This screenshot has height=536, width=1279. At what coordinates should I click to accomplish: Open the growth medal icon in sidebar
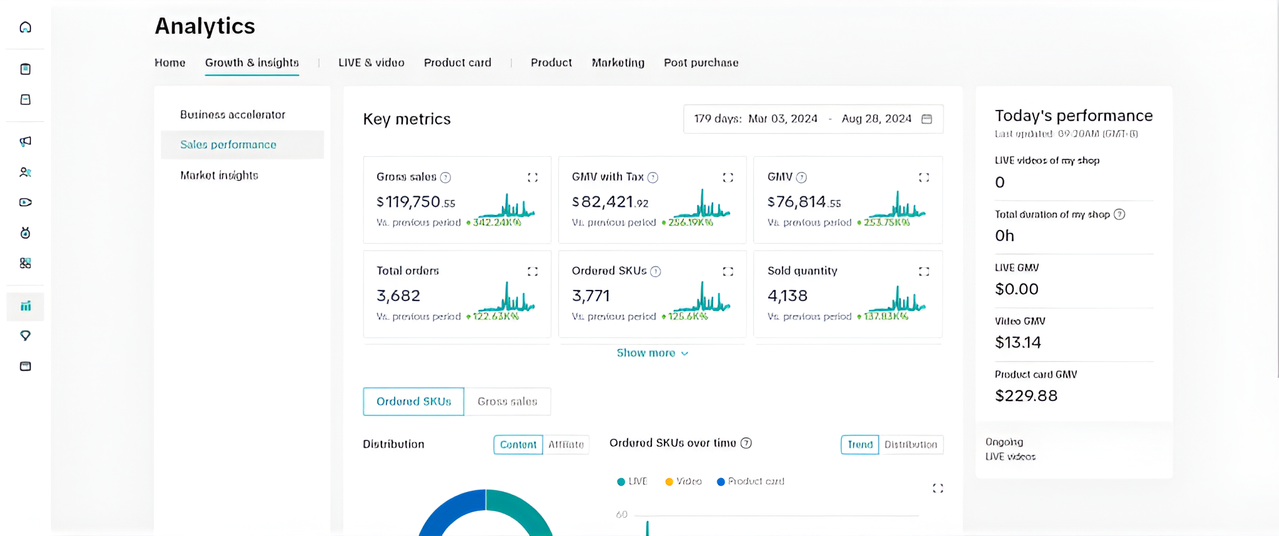(25, 232)
